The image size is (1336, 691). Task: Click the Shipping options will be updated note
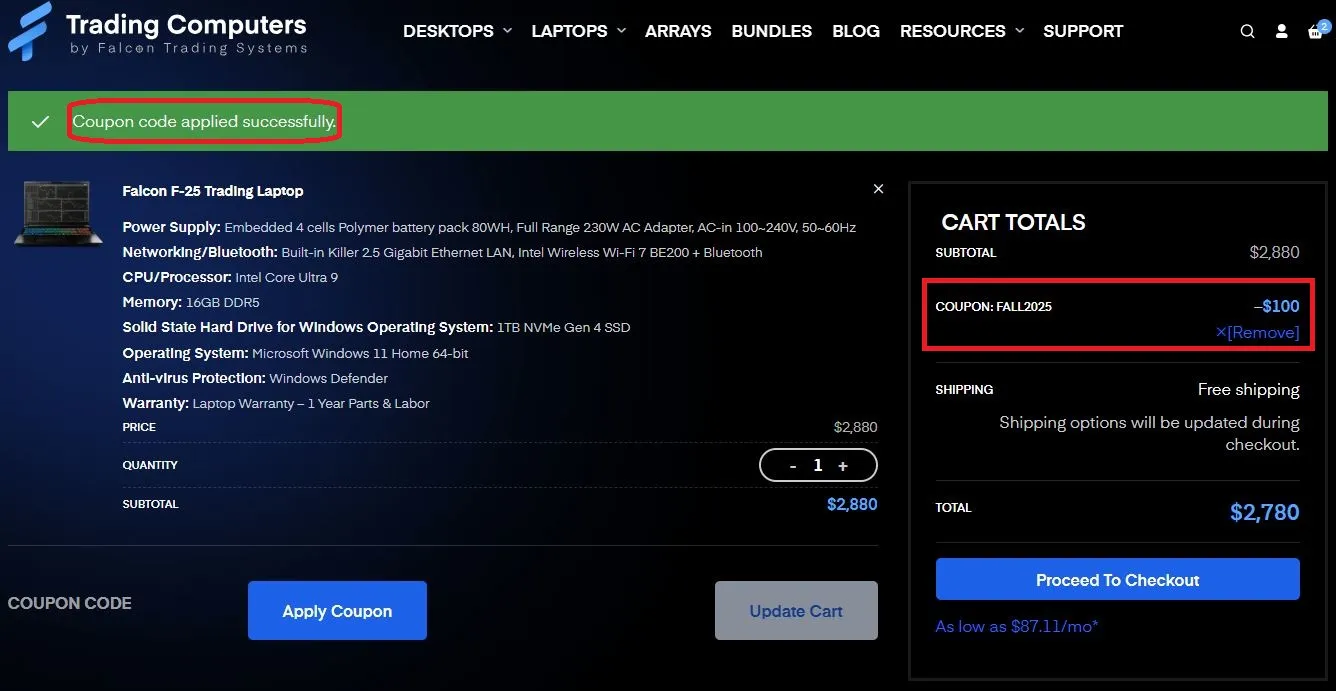pos(1149,433)
